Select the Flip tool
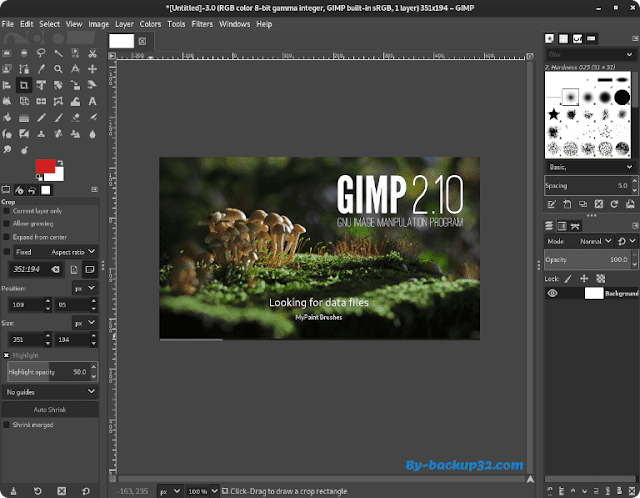640x498 pixels. coord(41,101)
